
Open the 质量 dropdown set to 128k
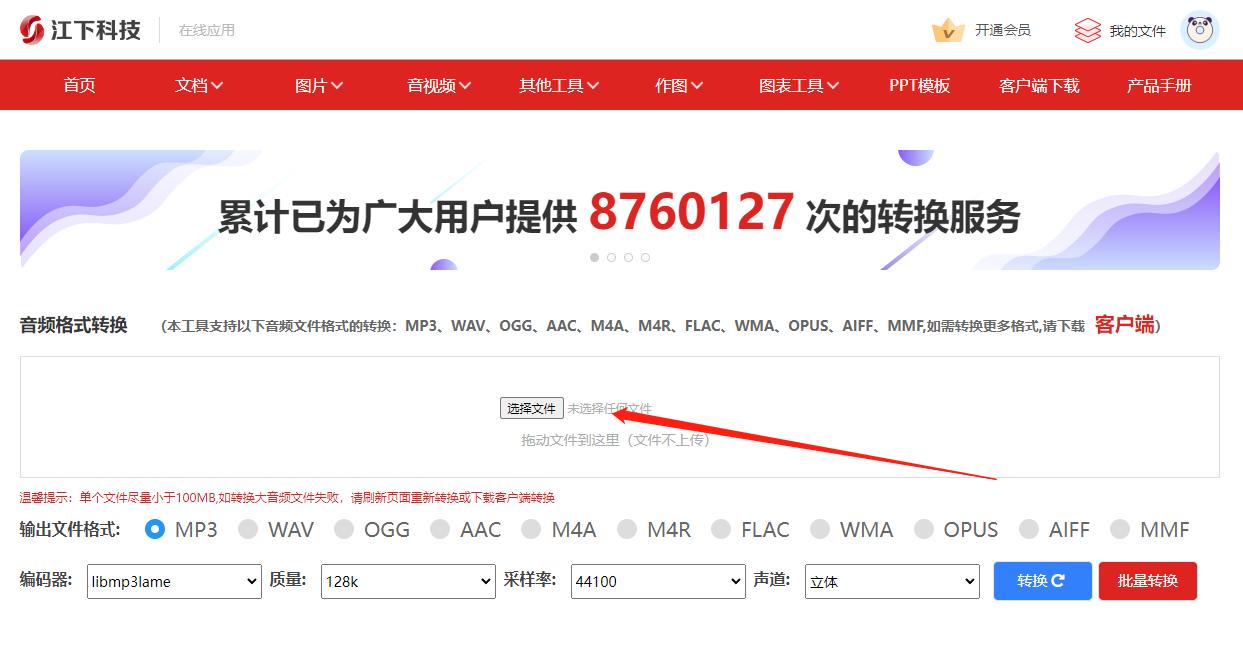(x=407, y=581)
